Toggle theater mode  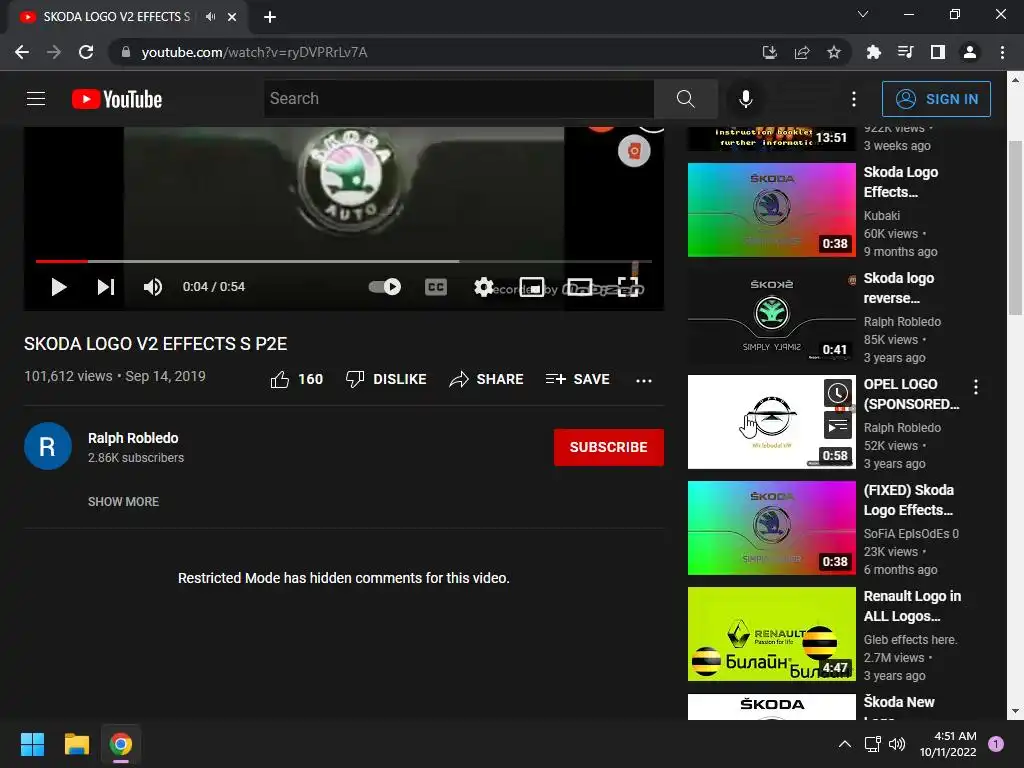pos(580,287)
